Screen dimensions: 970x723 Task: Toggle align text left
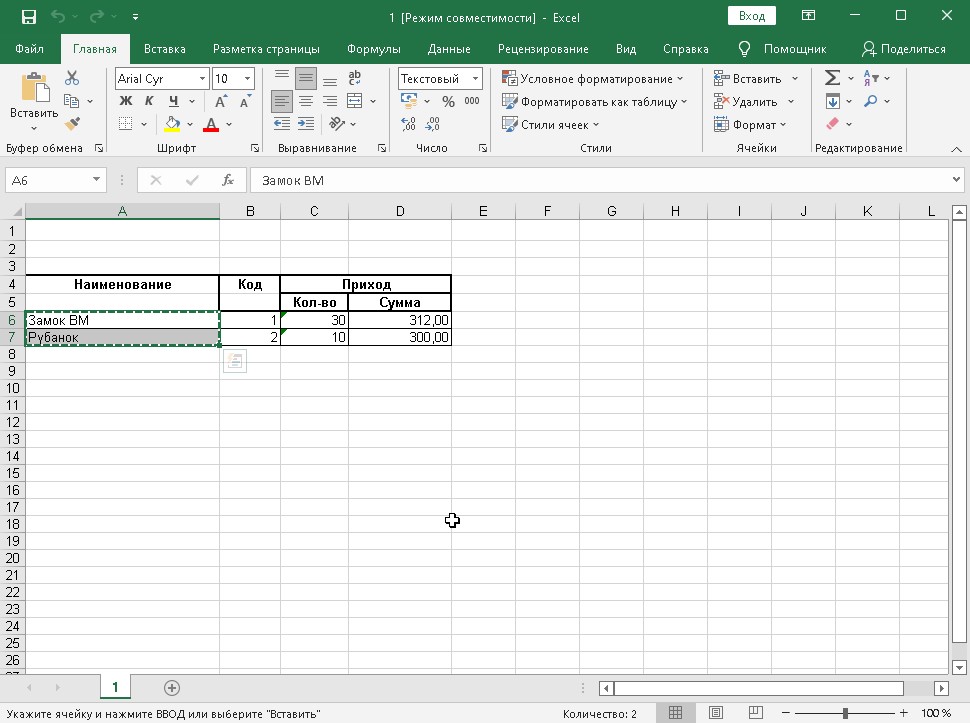[x=283, y=102]
